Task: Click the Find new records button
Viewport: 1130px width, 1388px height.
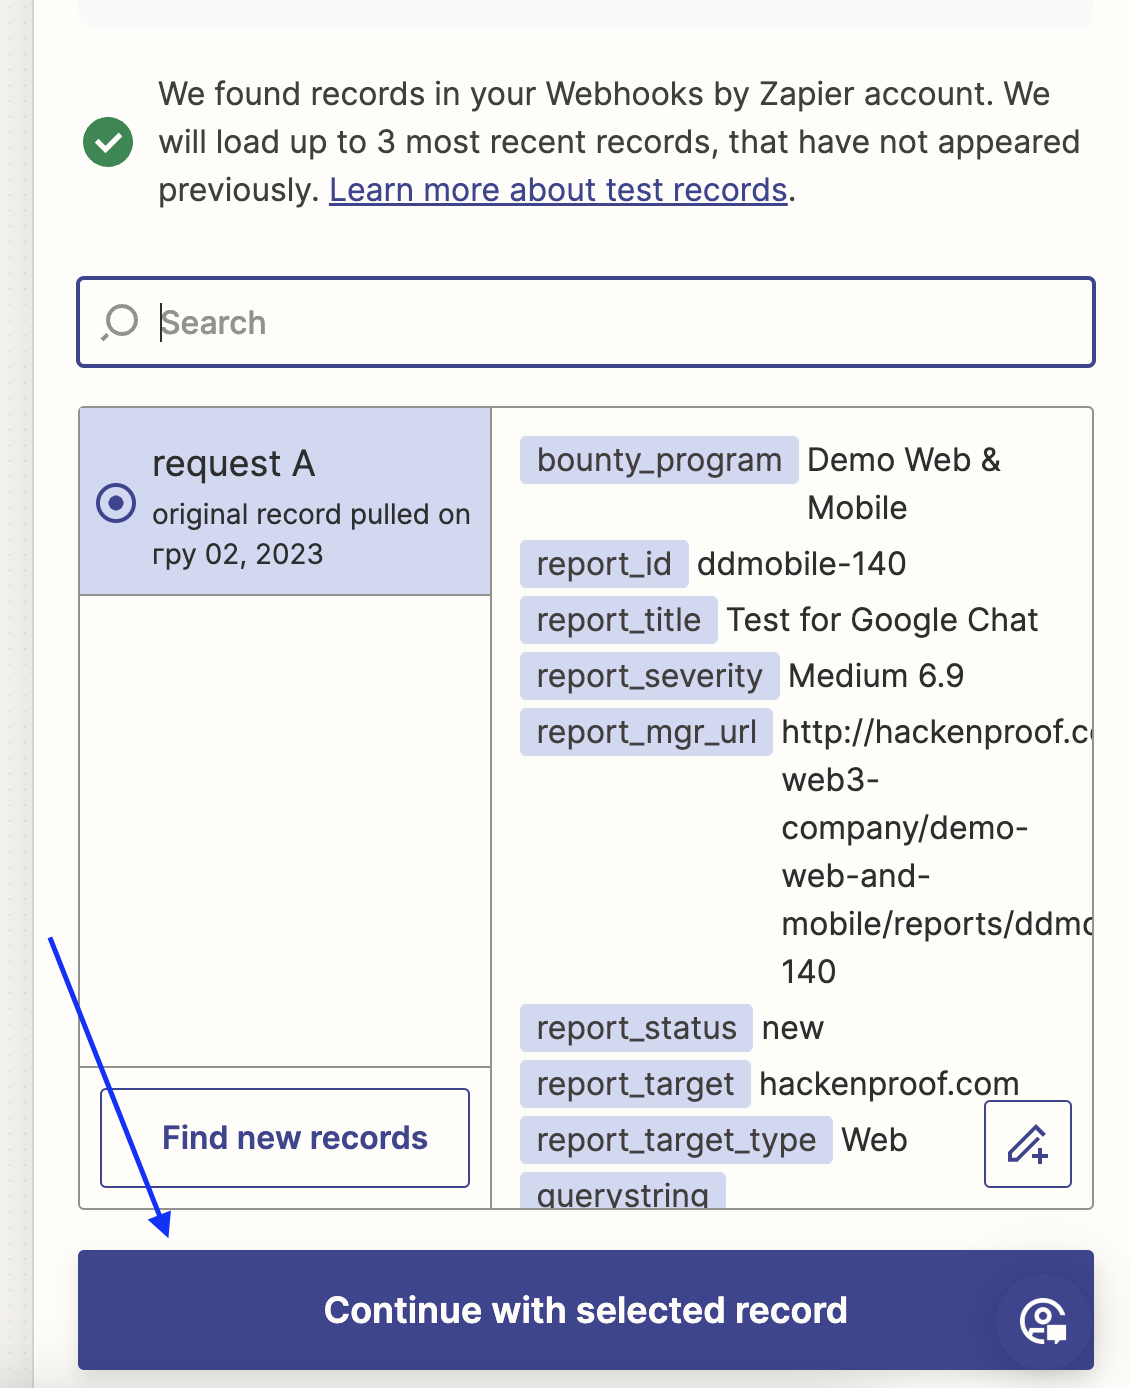Action: click(x=285, y=1138)
